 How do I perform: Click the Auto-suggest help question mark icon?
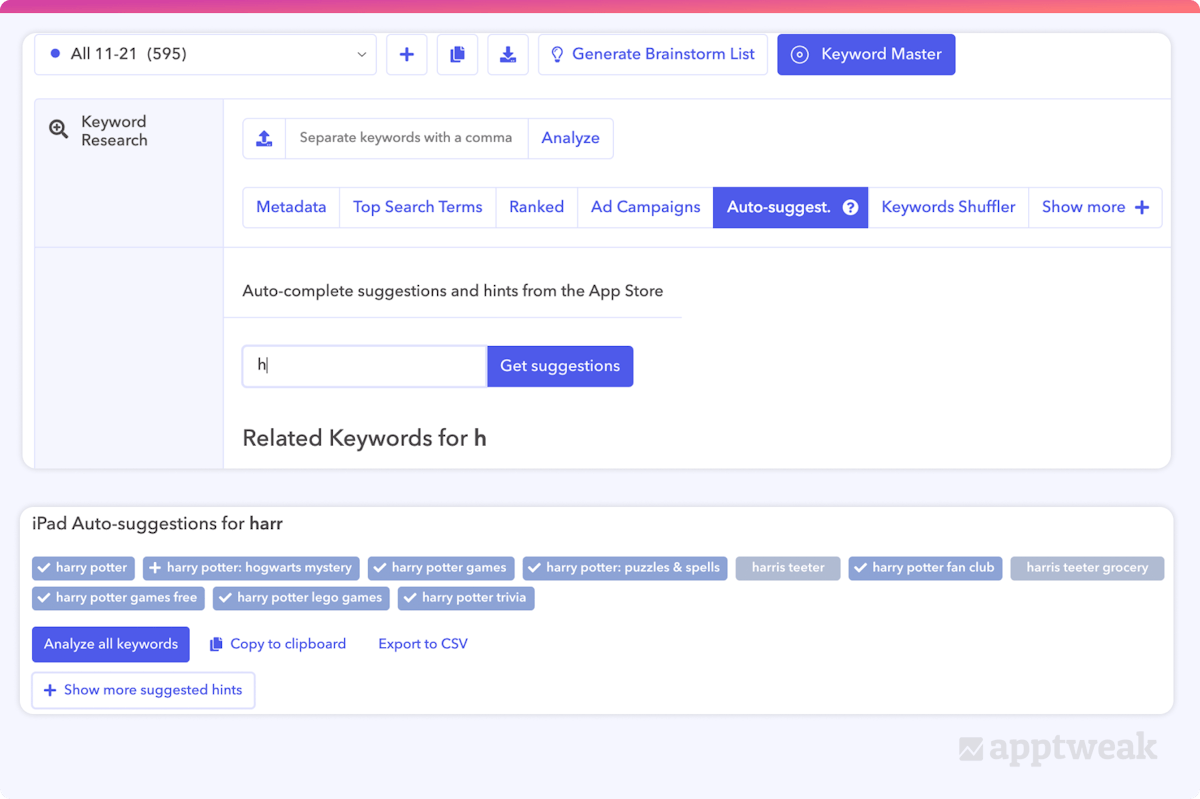point(850,208)
